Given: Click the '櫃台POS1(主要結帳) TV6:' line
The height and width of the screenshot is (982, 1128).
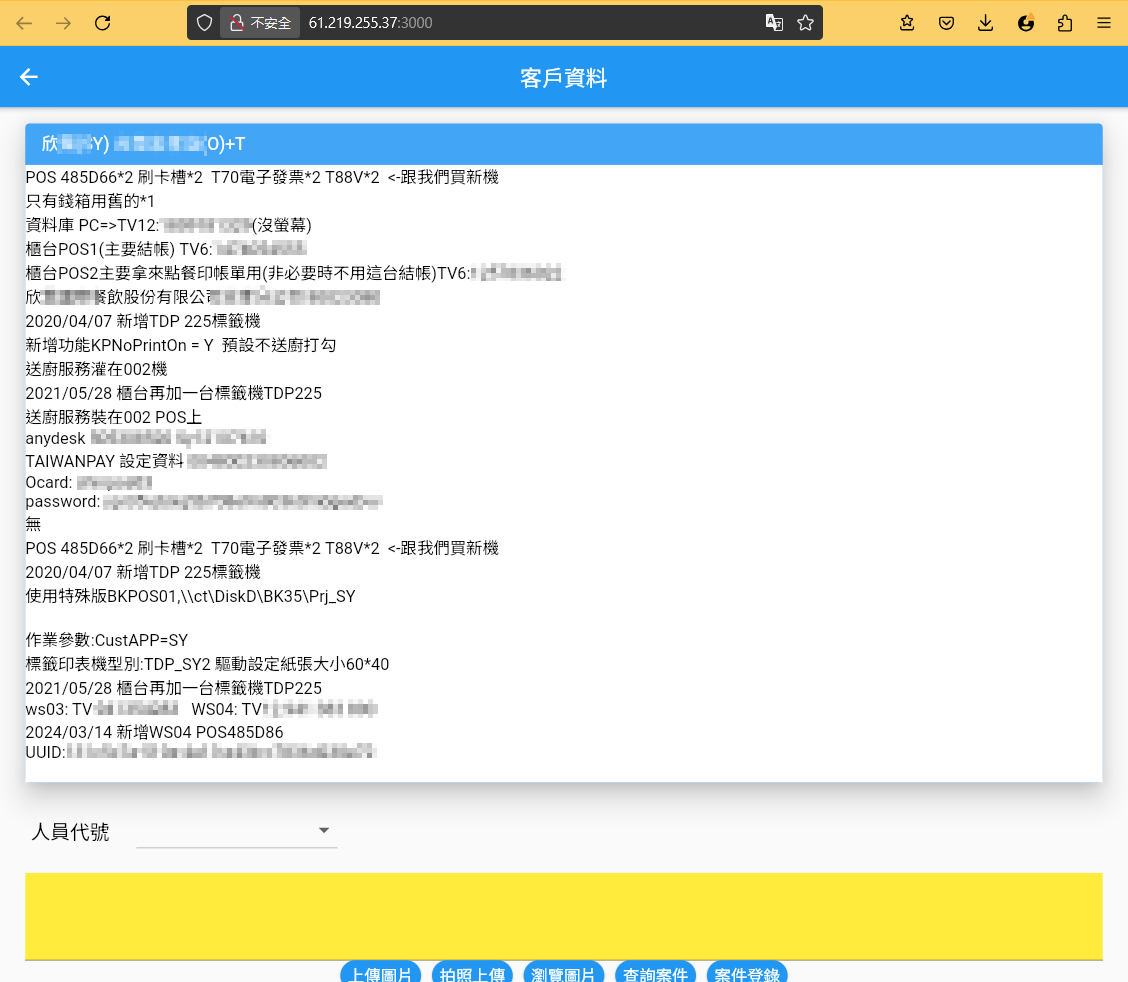Looking at the screenshot, I should (119, 249).
